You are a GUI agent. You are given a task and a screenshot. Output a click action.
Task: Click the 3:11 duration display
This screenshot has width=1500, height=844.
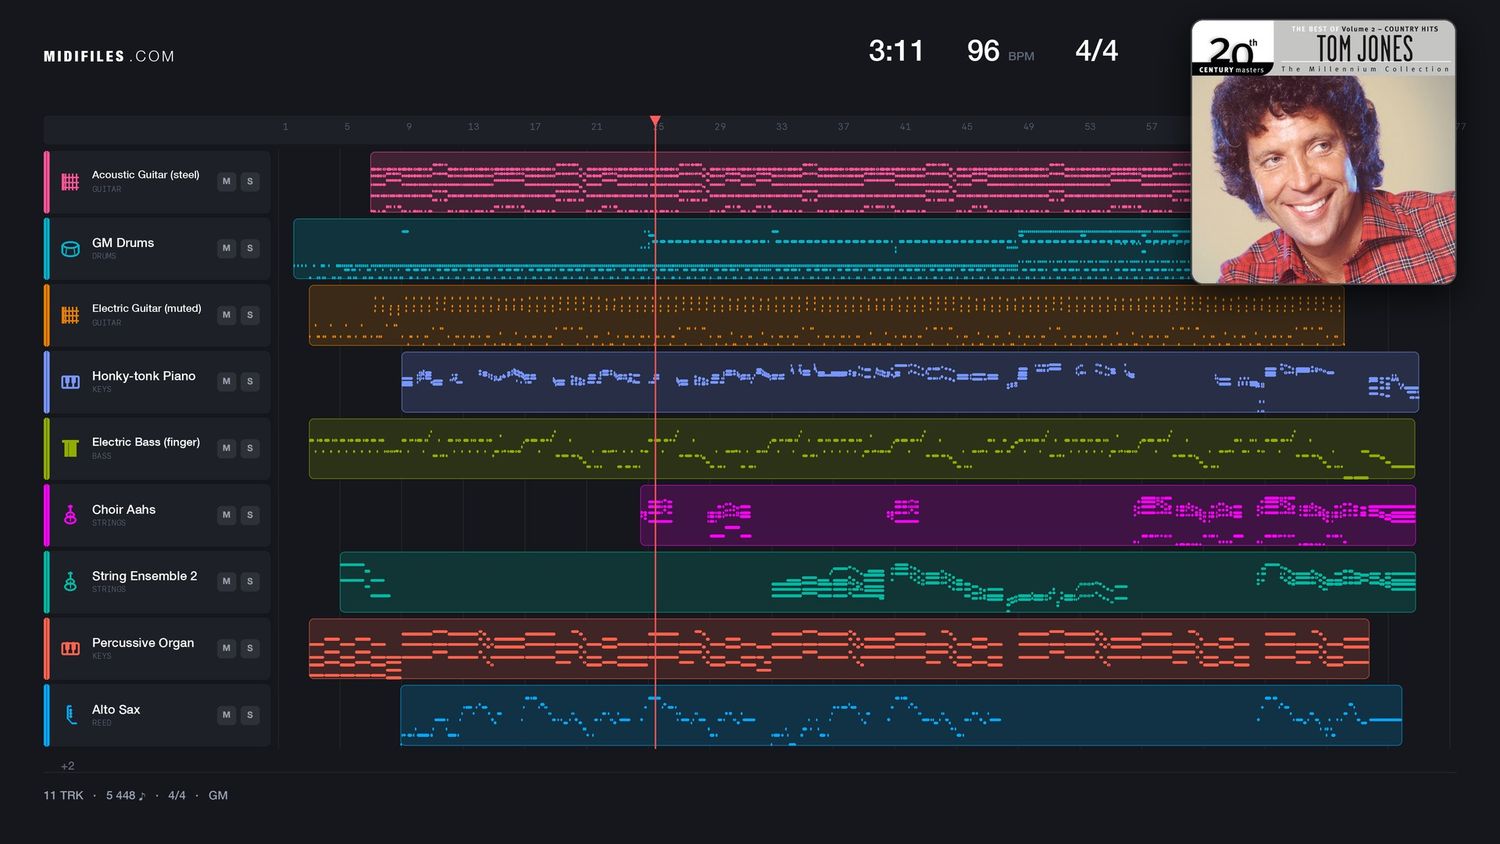click(x=896, y=51)
